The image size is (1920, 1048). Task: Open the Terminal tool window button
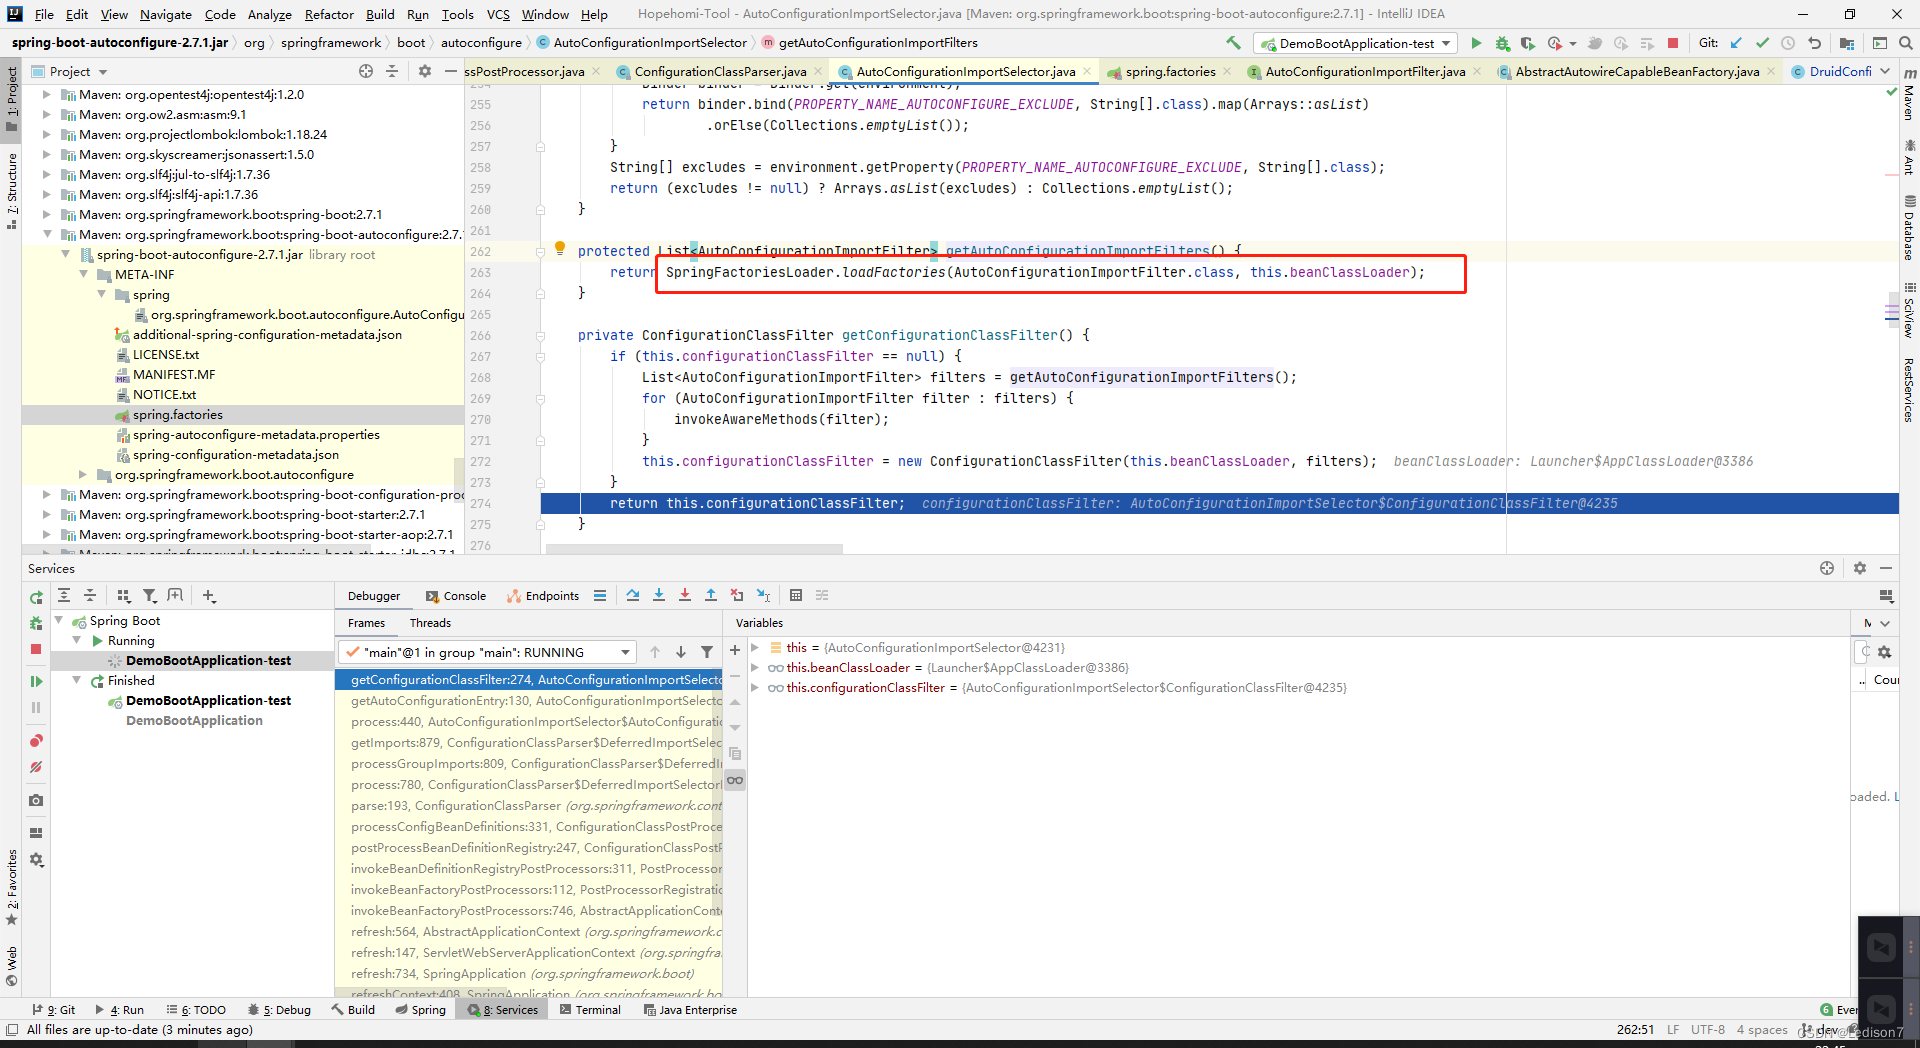coord(590,1010)
